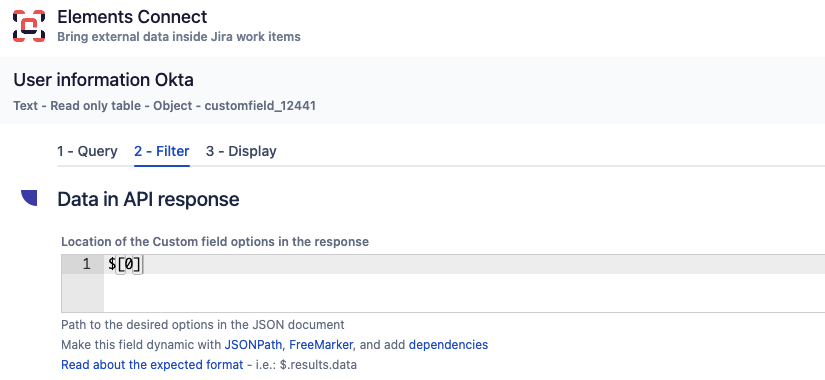Click the Elements Connect logo icon
Screen dimensions: 825x380
[x=29, y=26]
